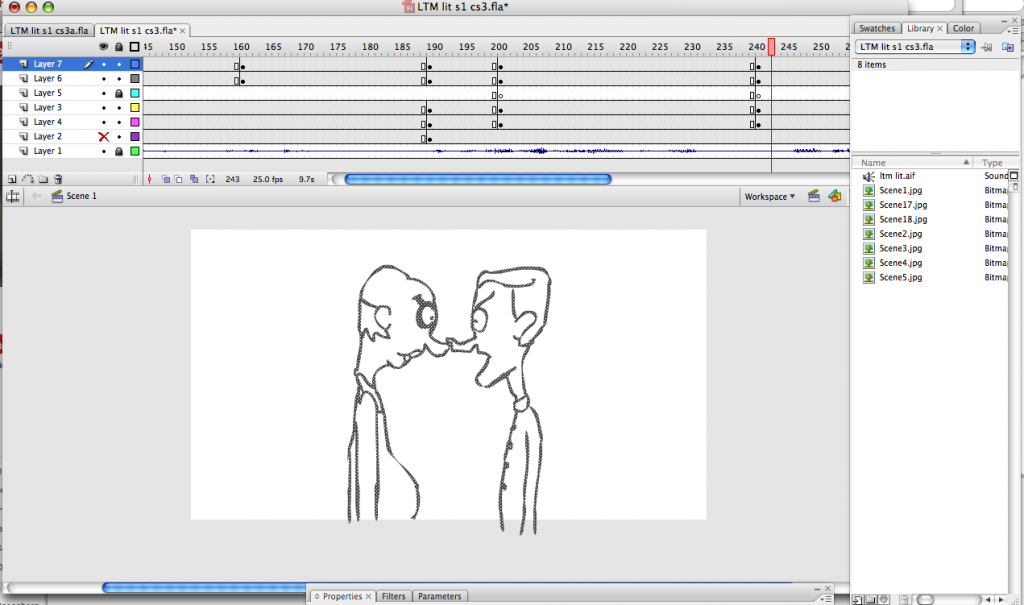This screenshot has width=1024, height=605.
Task: Click the New Library Panel icon
Action: coord(1006,47)
